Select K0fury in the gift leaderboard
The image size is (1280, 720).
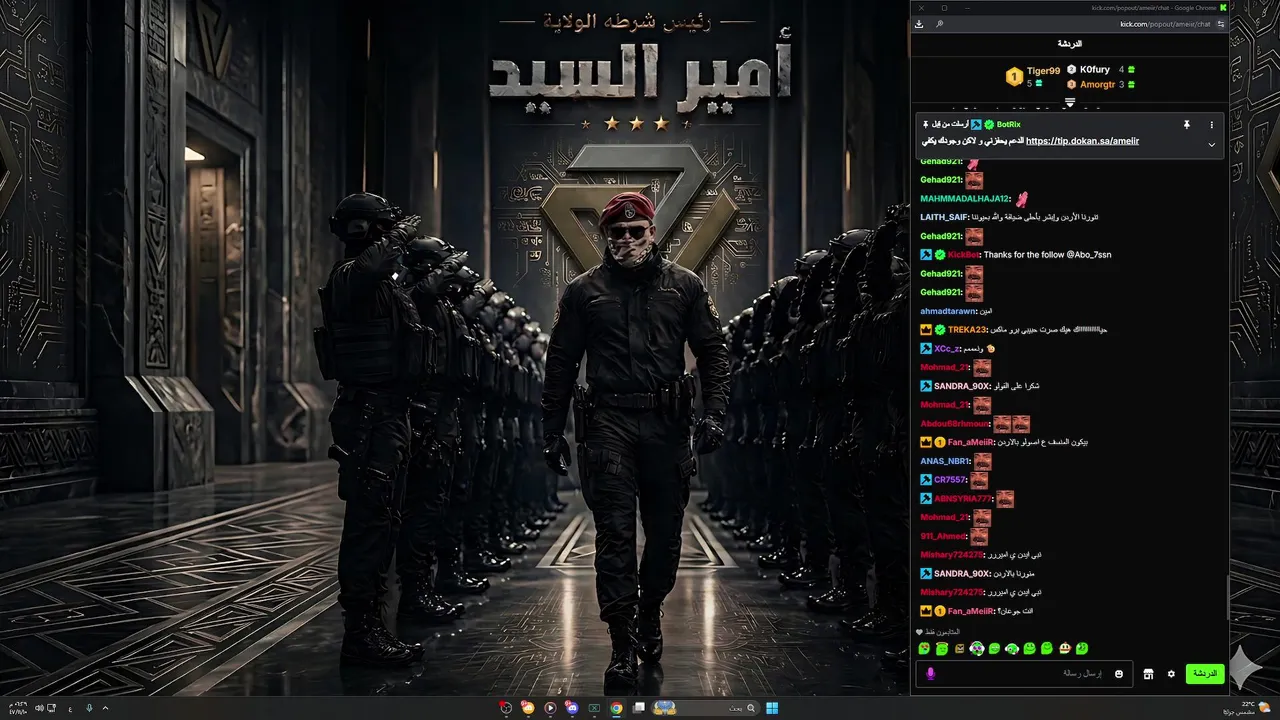(x=1095, y=70)
